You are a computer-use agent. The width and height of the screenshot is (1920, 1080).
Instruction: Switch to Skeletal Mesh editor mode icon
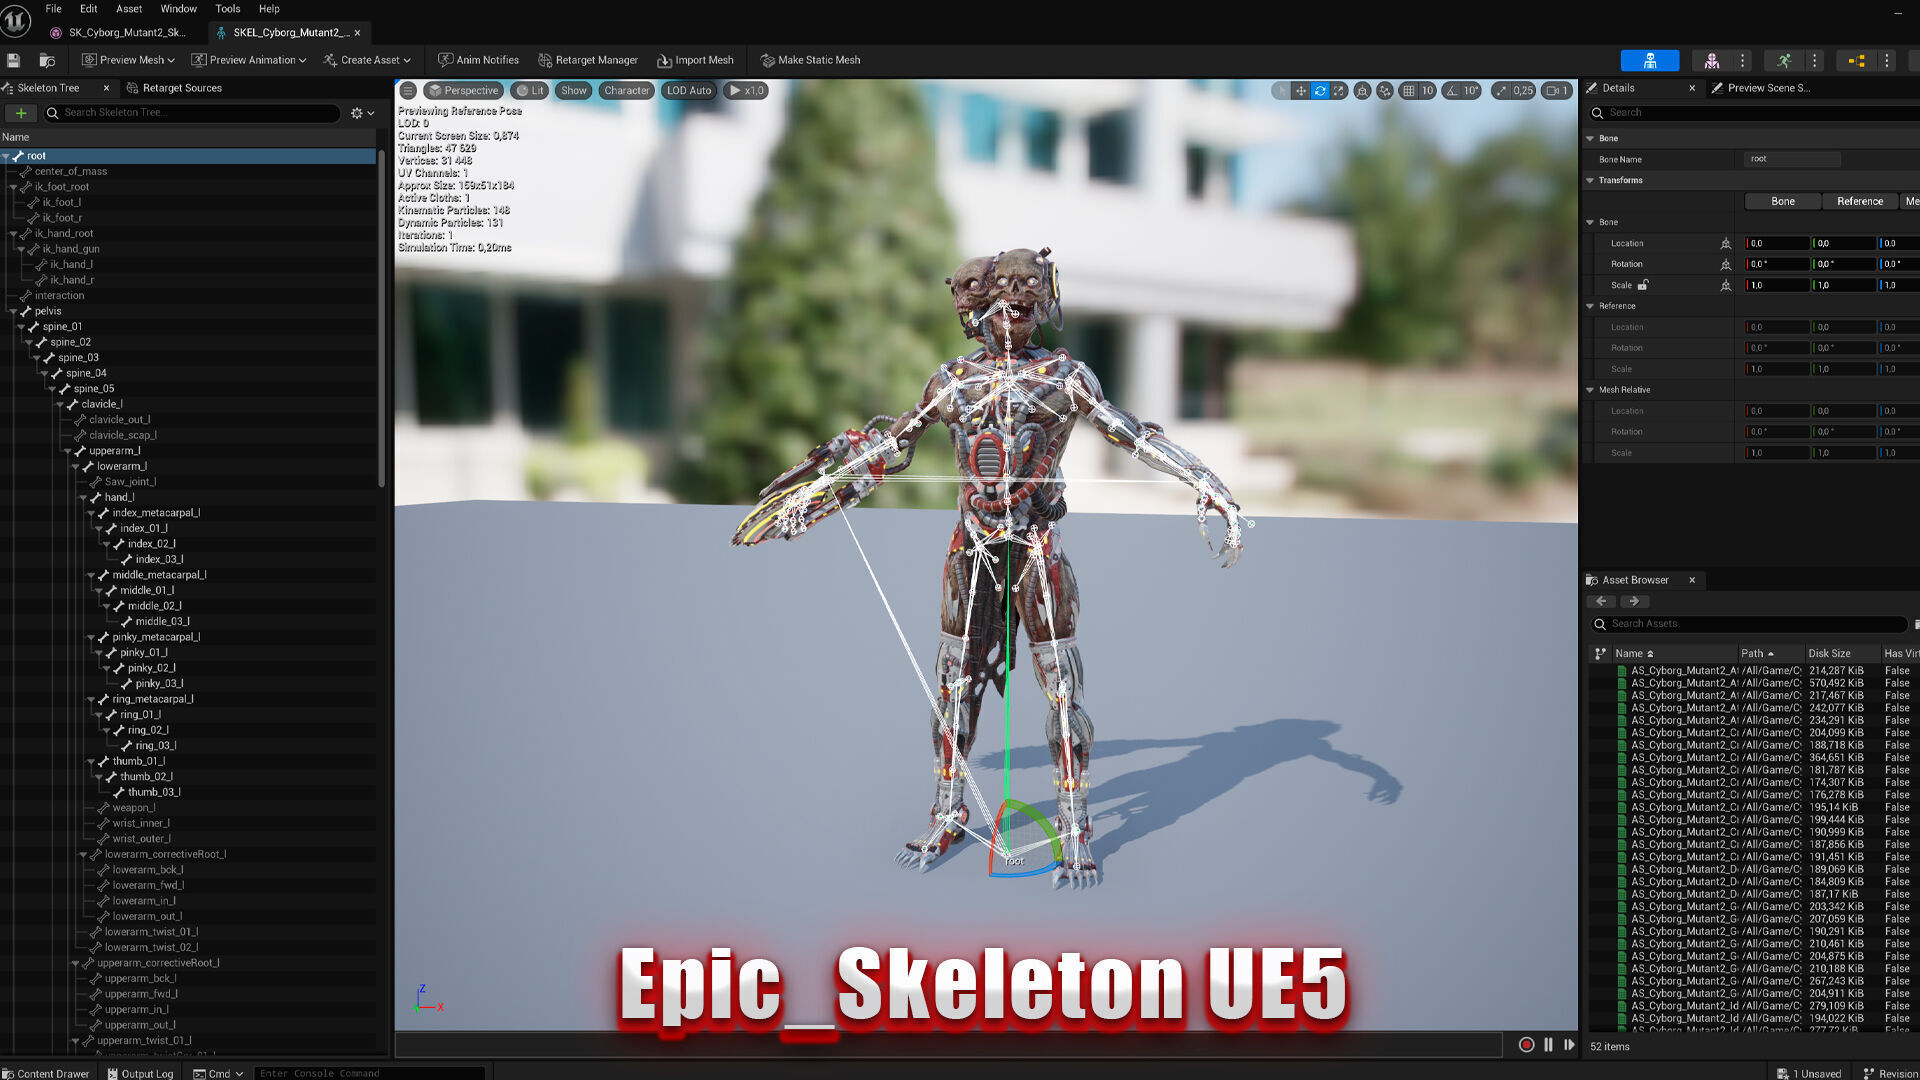pyautogui.click(x=1712, y=61)
